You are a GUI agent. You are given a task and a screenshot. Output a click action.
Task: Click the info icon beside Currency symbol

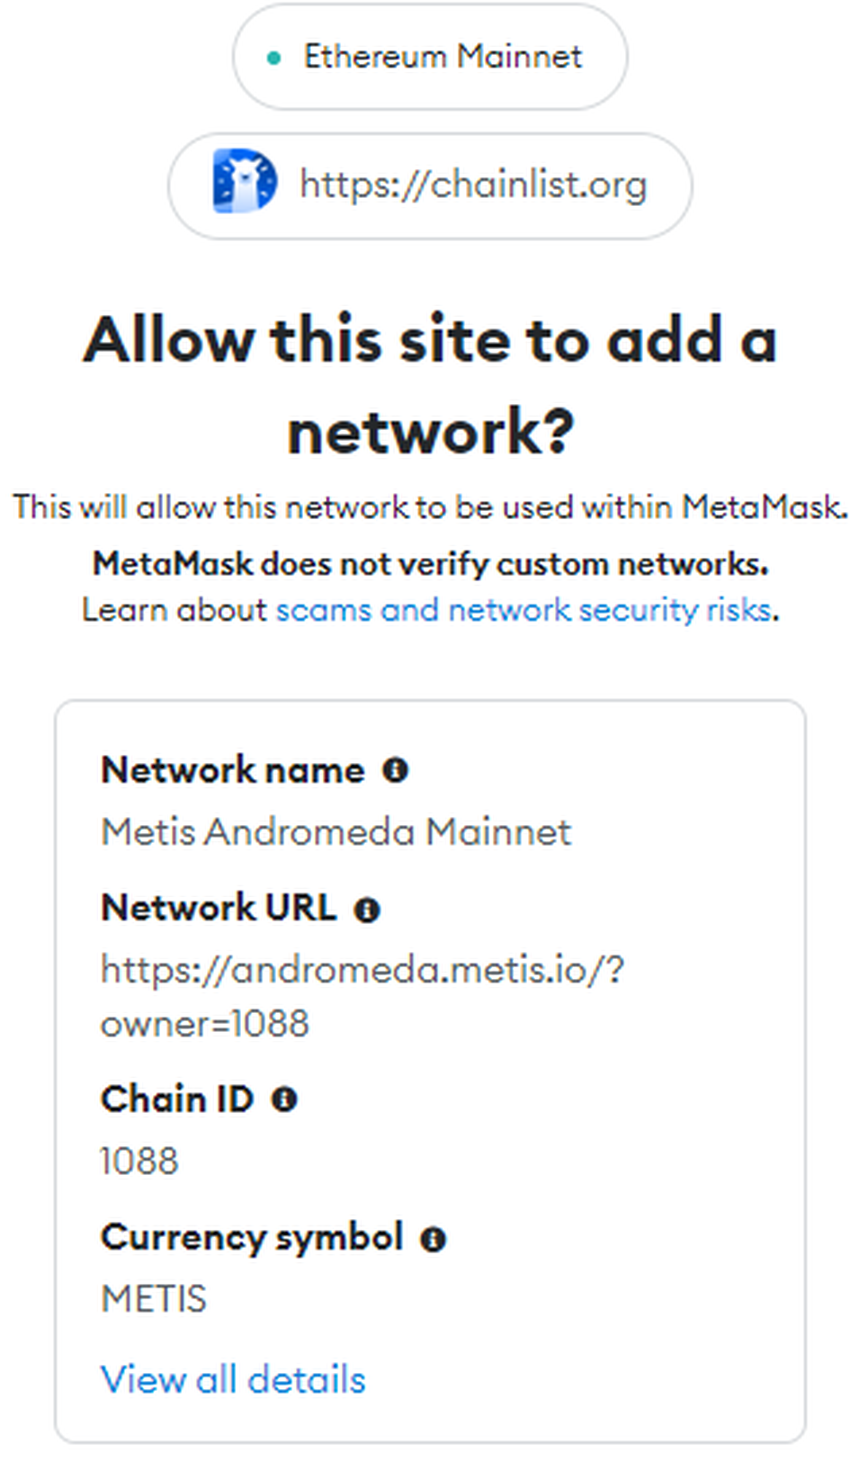click(433, 1239)
